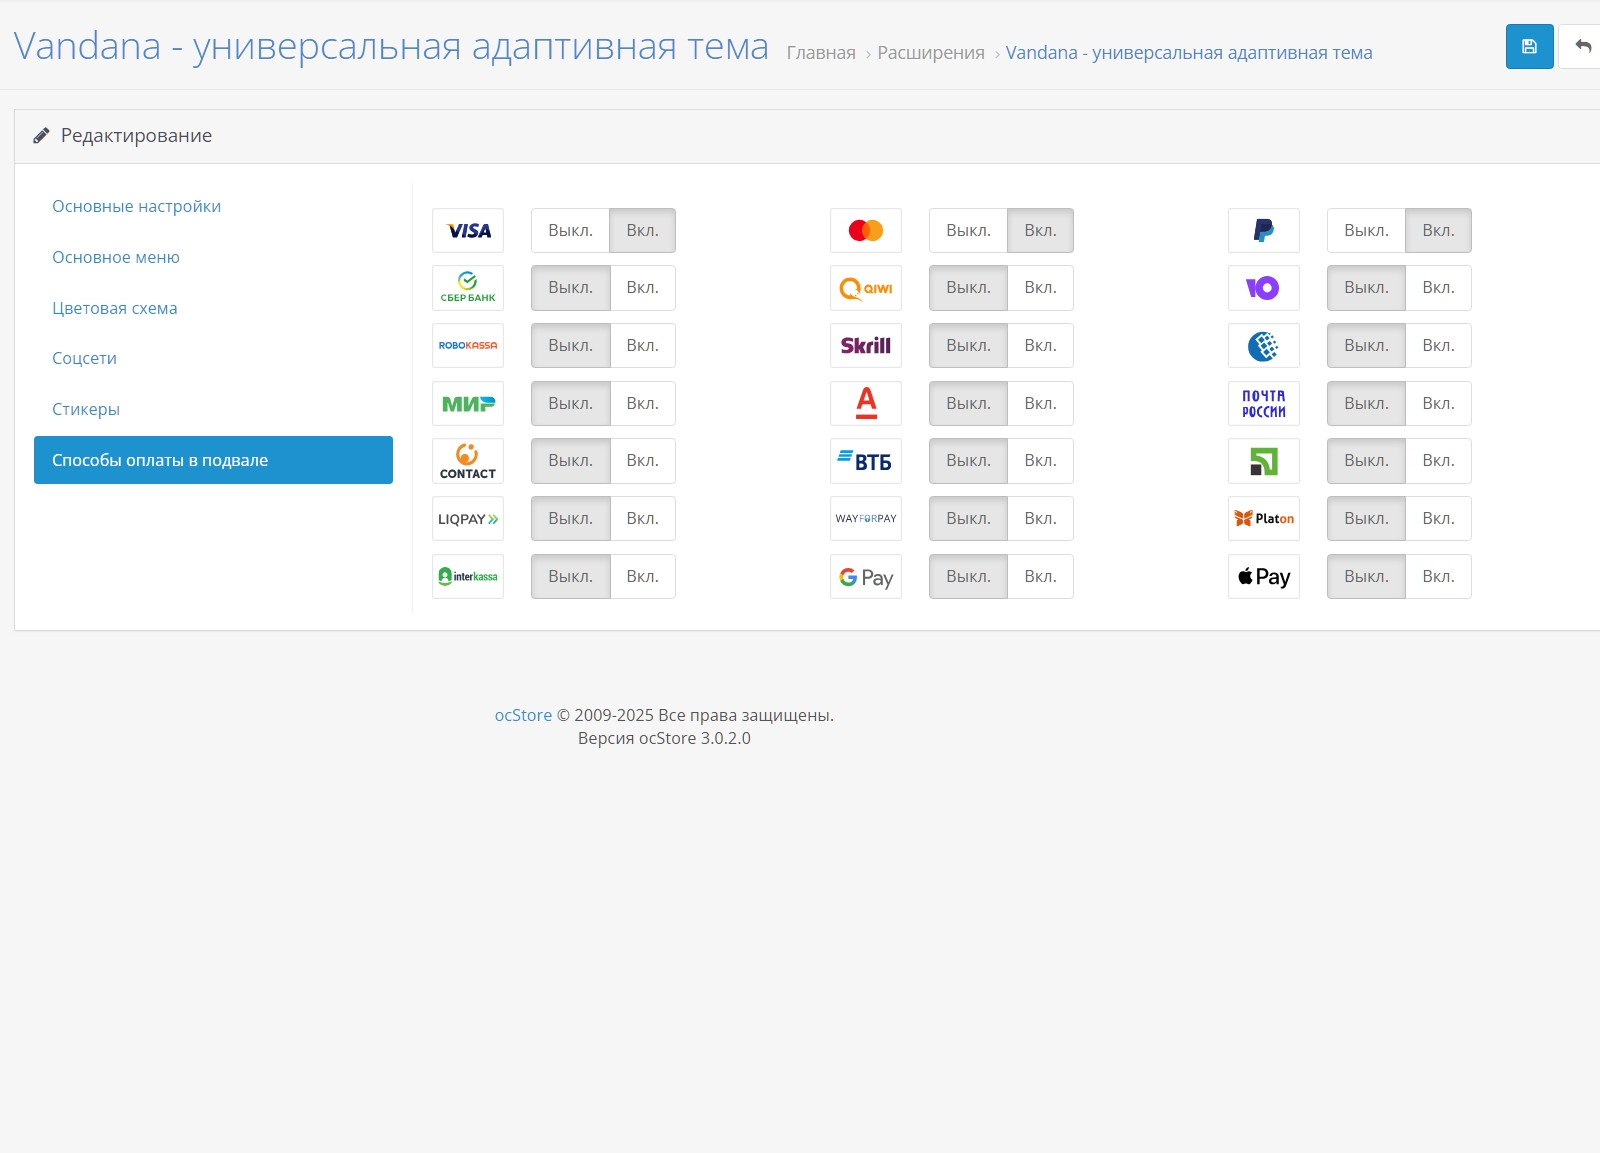Click the Почта России logo
The height and width of the screenshot is (1153, 1600).
pyautogui.click(x=1264, y=404)
